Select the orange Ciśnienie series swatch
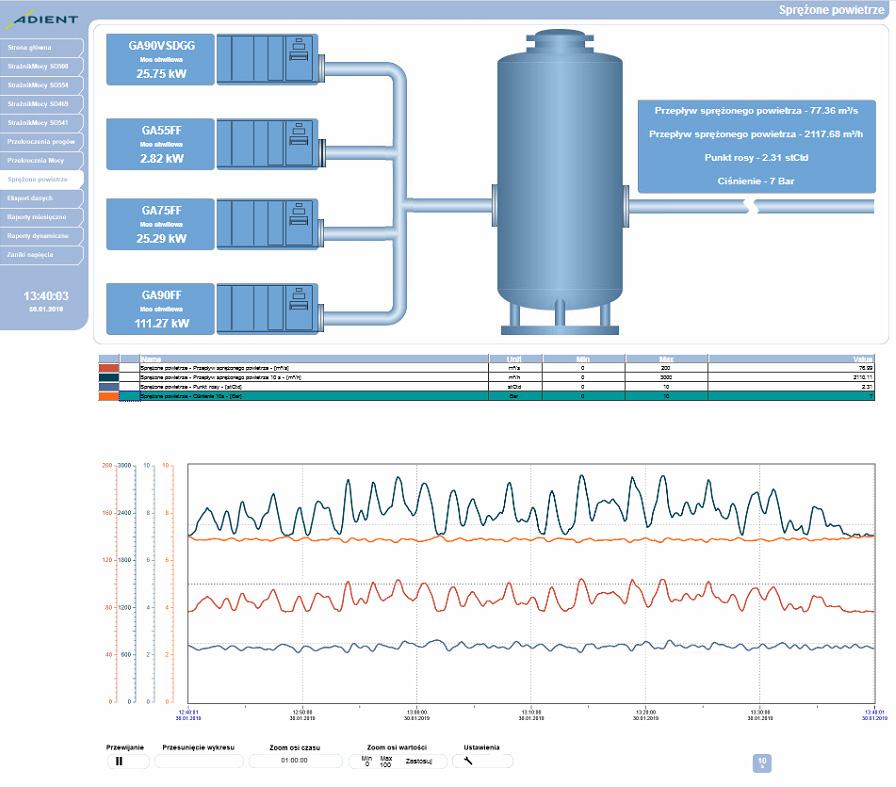 click(x=108, y=396)
